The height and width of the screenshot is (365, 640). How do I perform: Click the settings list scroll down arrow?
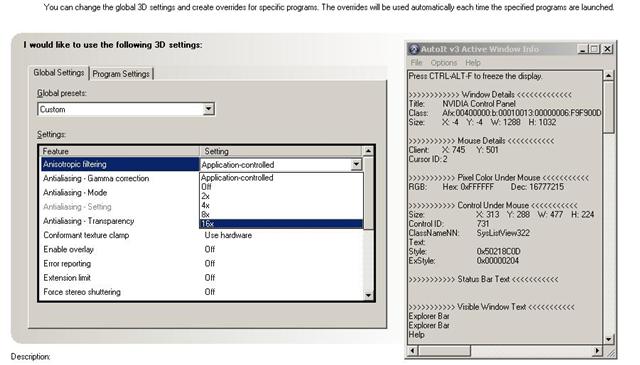click(x=369, y=295)
